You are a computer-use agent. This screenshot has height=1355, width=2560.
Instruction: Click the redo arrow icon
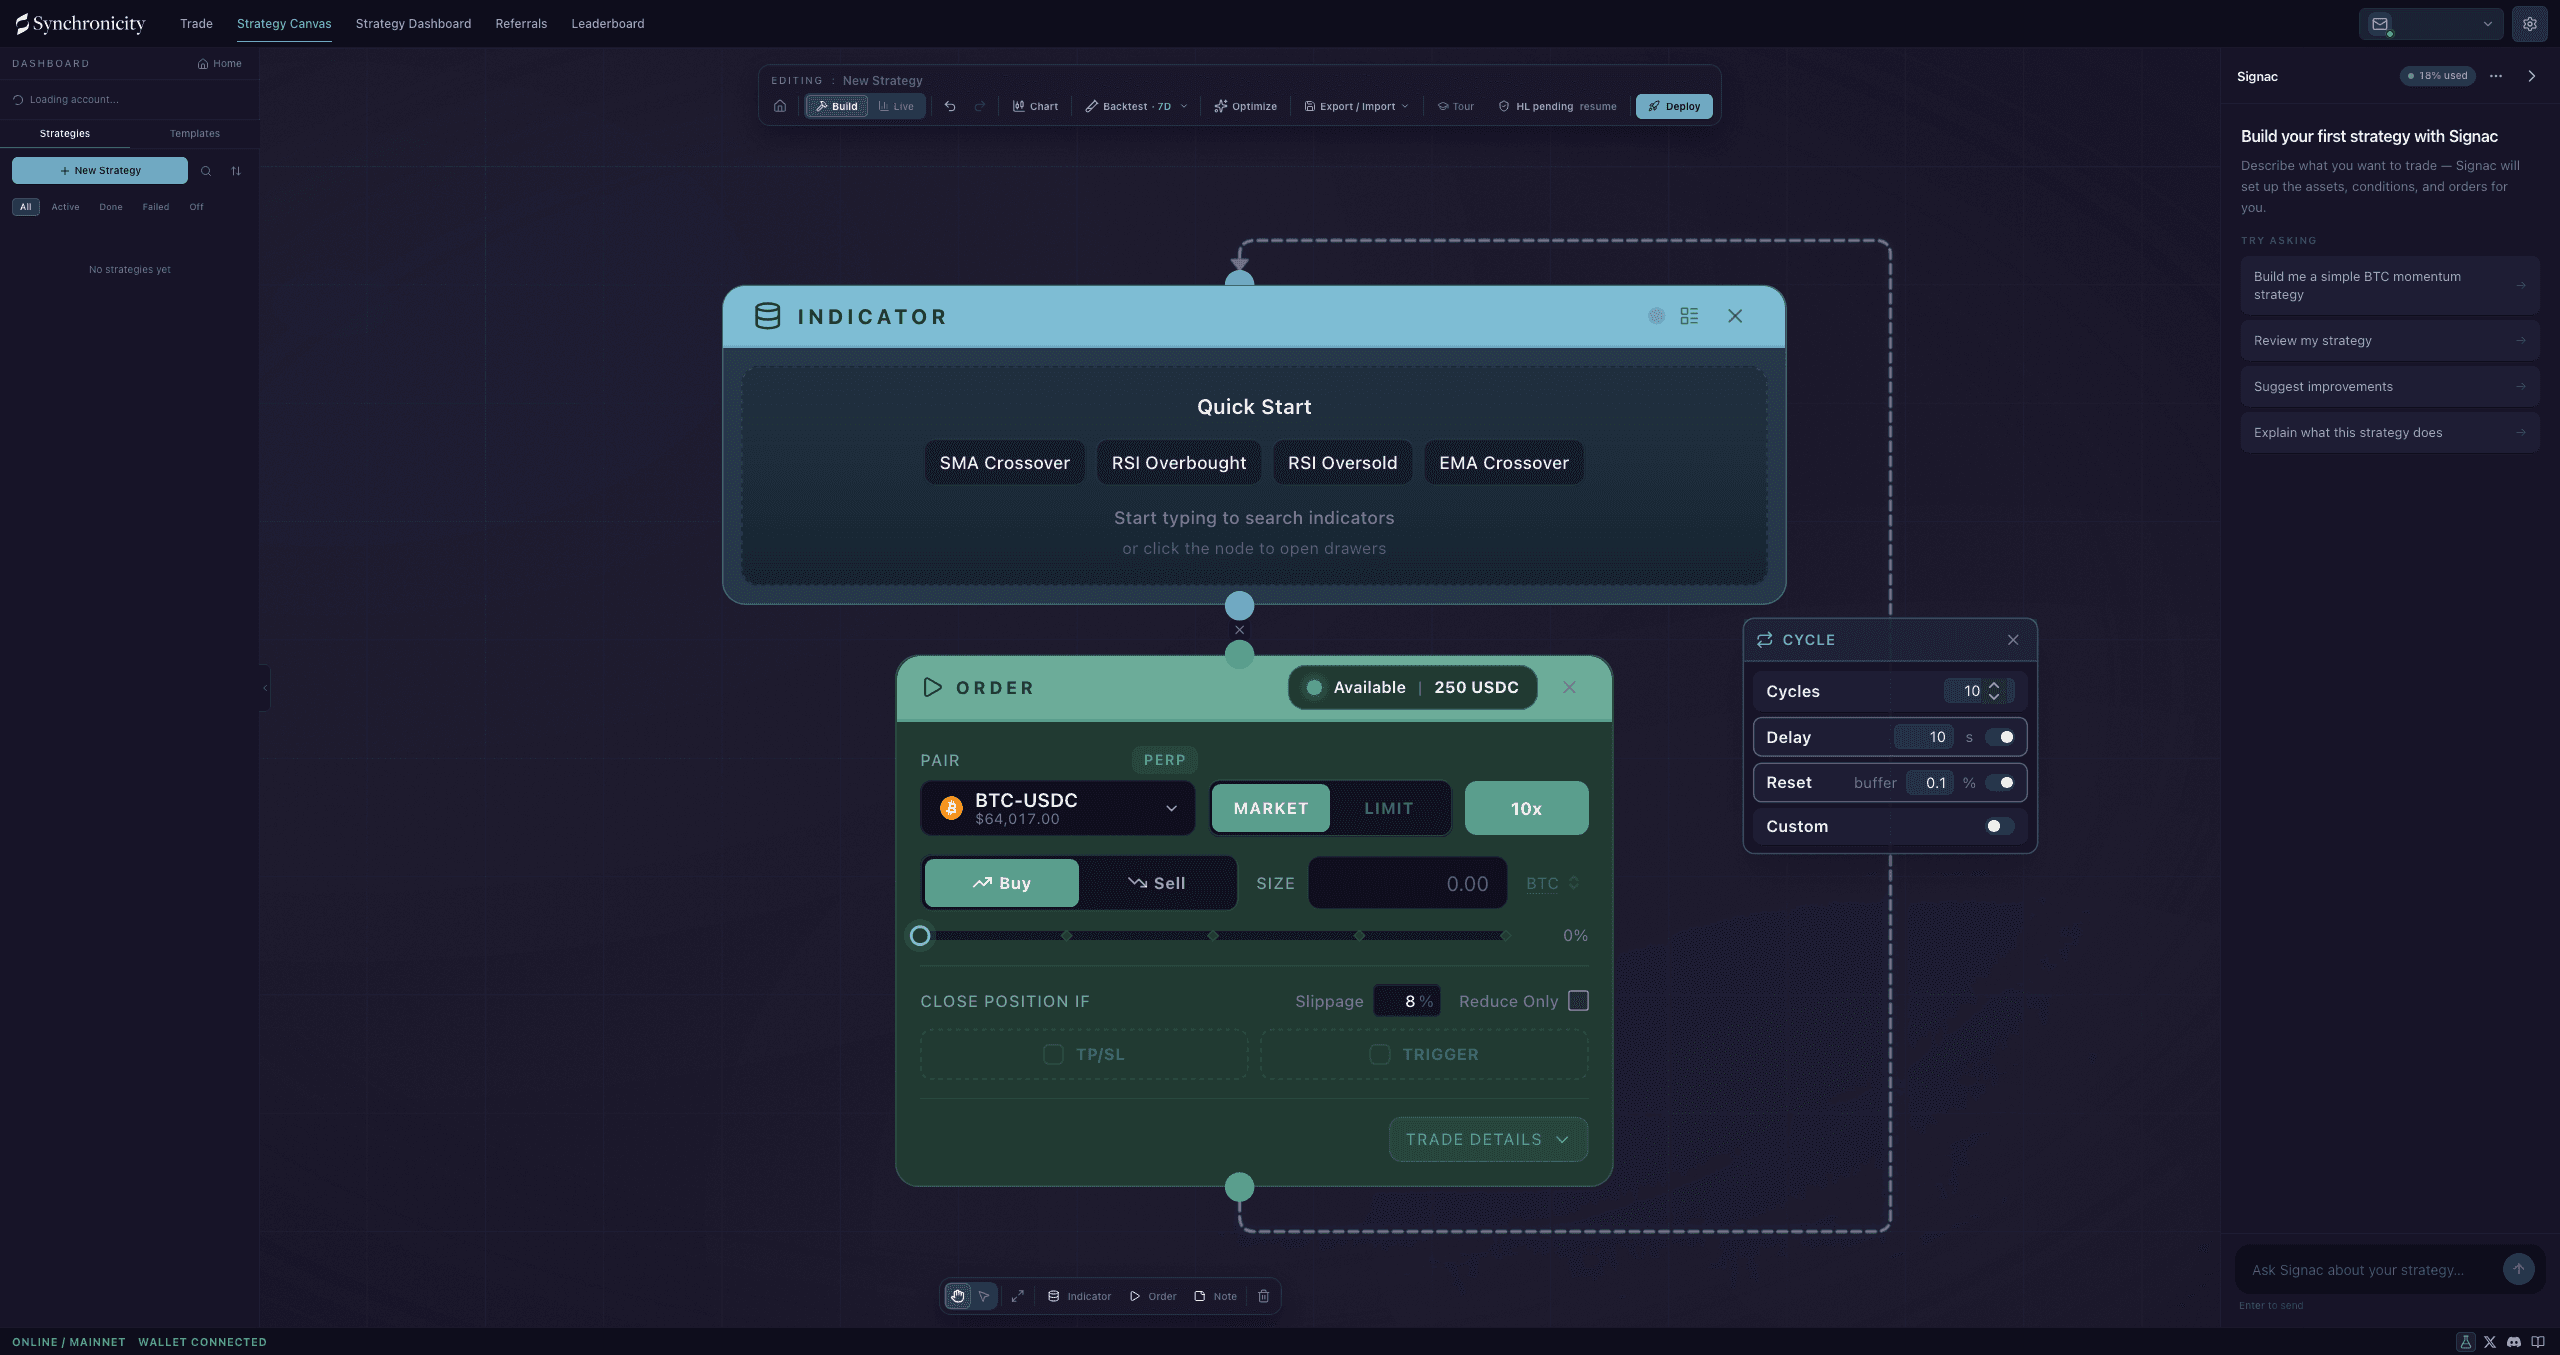pos(980,106)
